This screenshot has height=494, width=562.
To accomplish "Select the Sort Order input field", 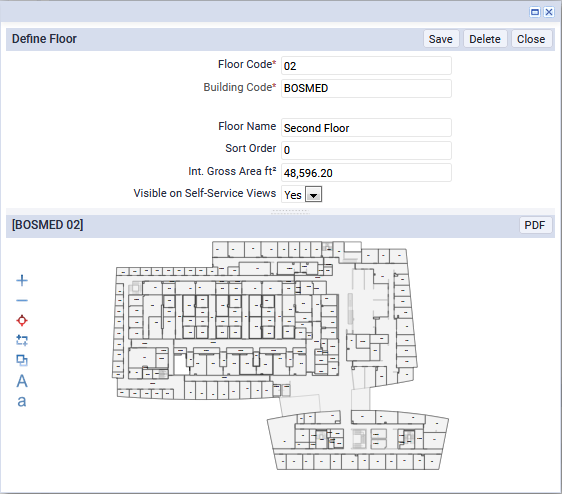I will pos(366,150).
